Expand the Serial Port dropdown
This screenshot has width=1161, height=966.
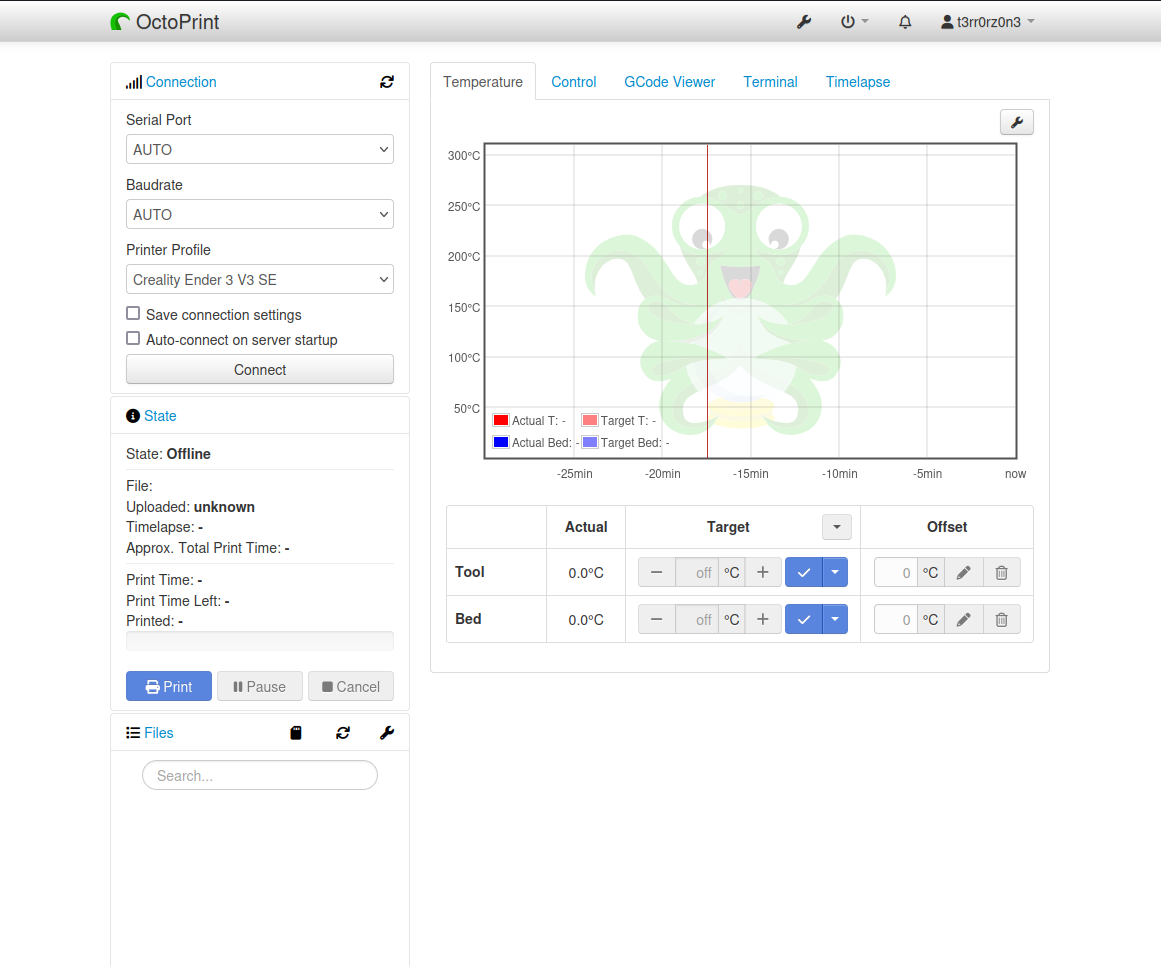click(260, 149)
